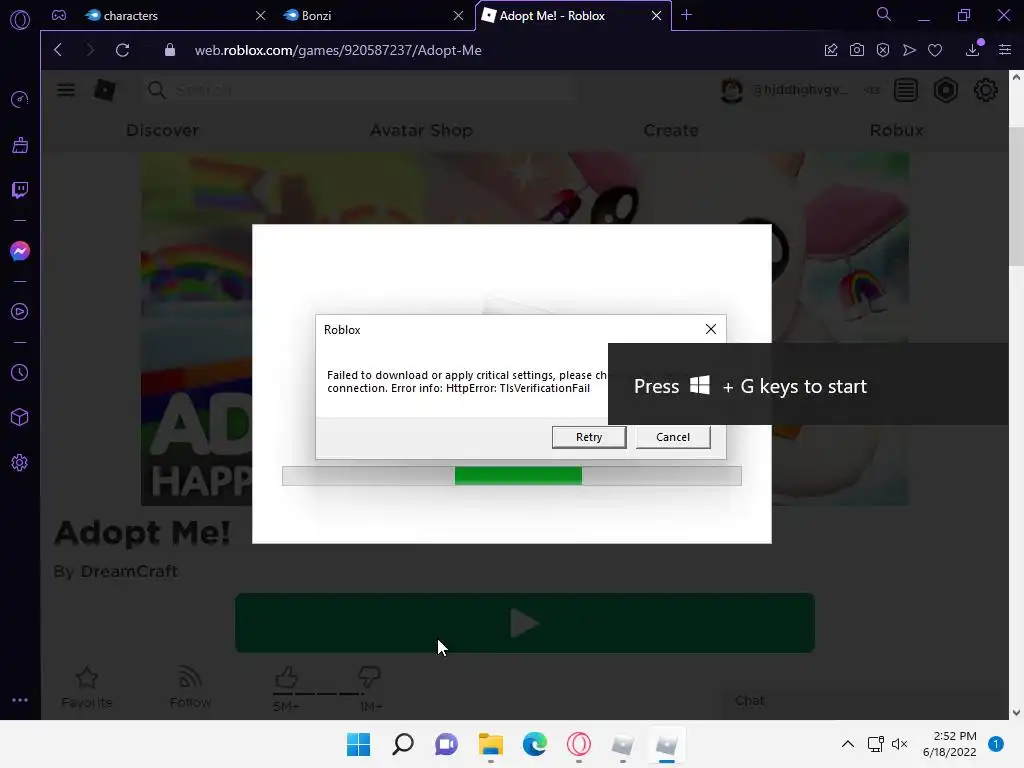Open GX Cleaner in sidebar
The image size is (1024, 768).
tap(20, 145)
